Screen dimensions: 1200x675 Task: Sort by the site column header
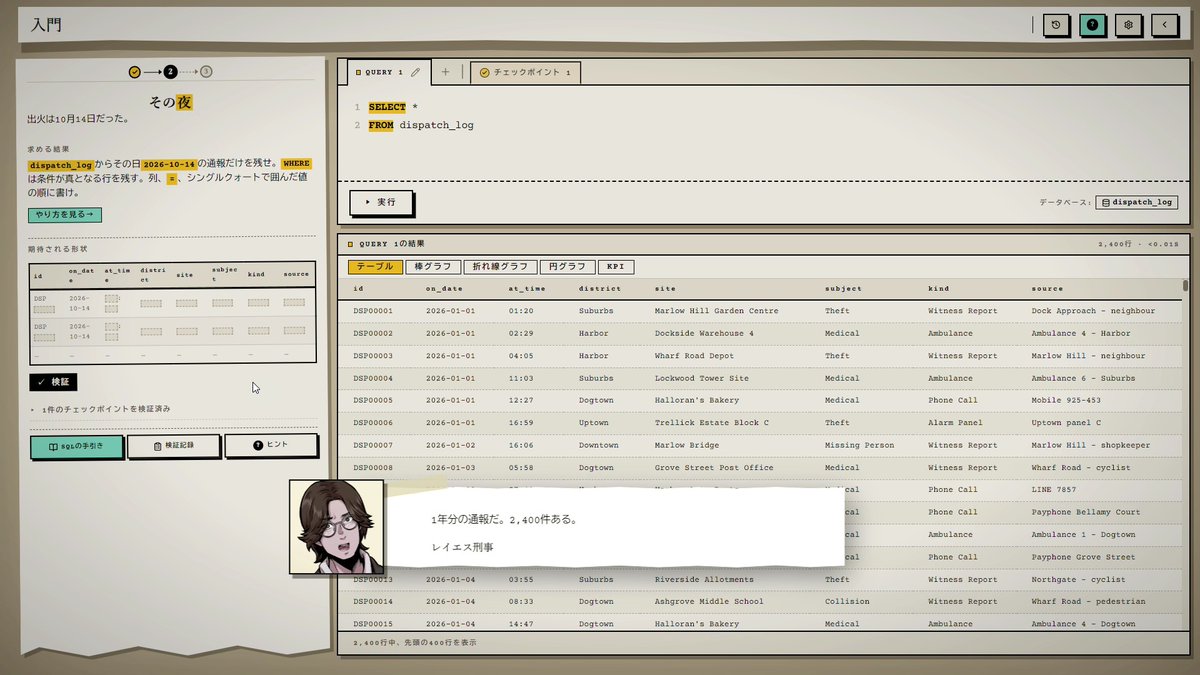pyautogui.click(x=665, y=288)
